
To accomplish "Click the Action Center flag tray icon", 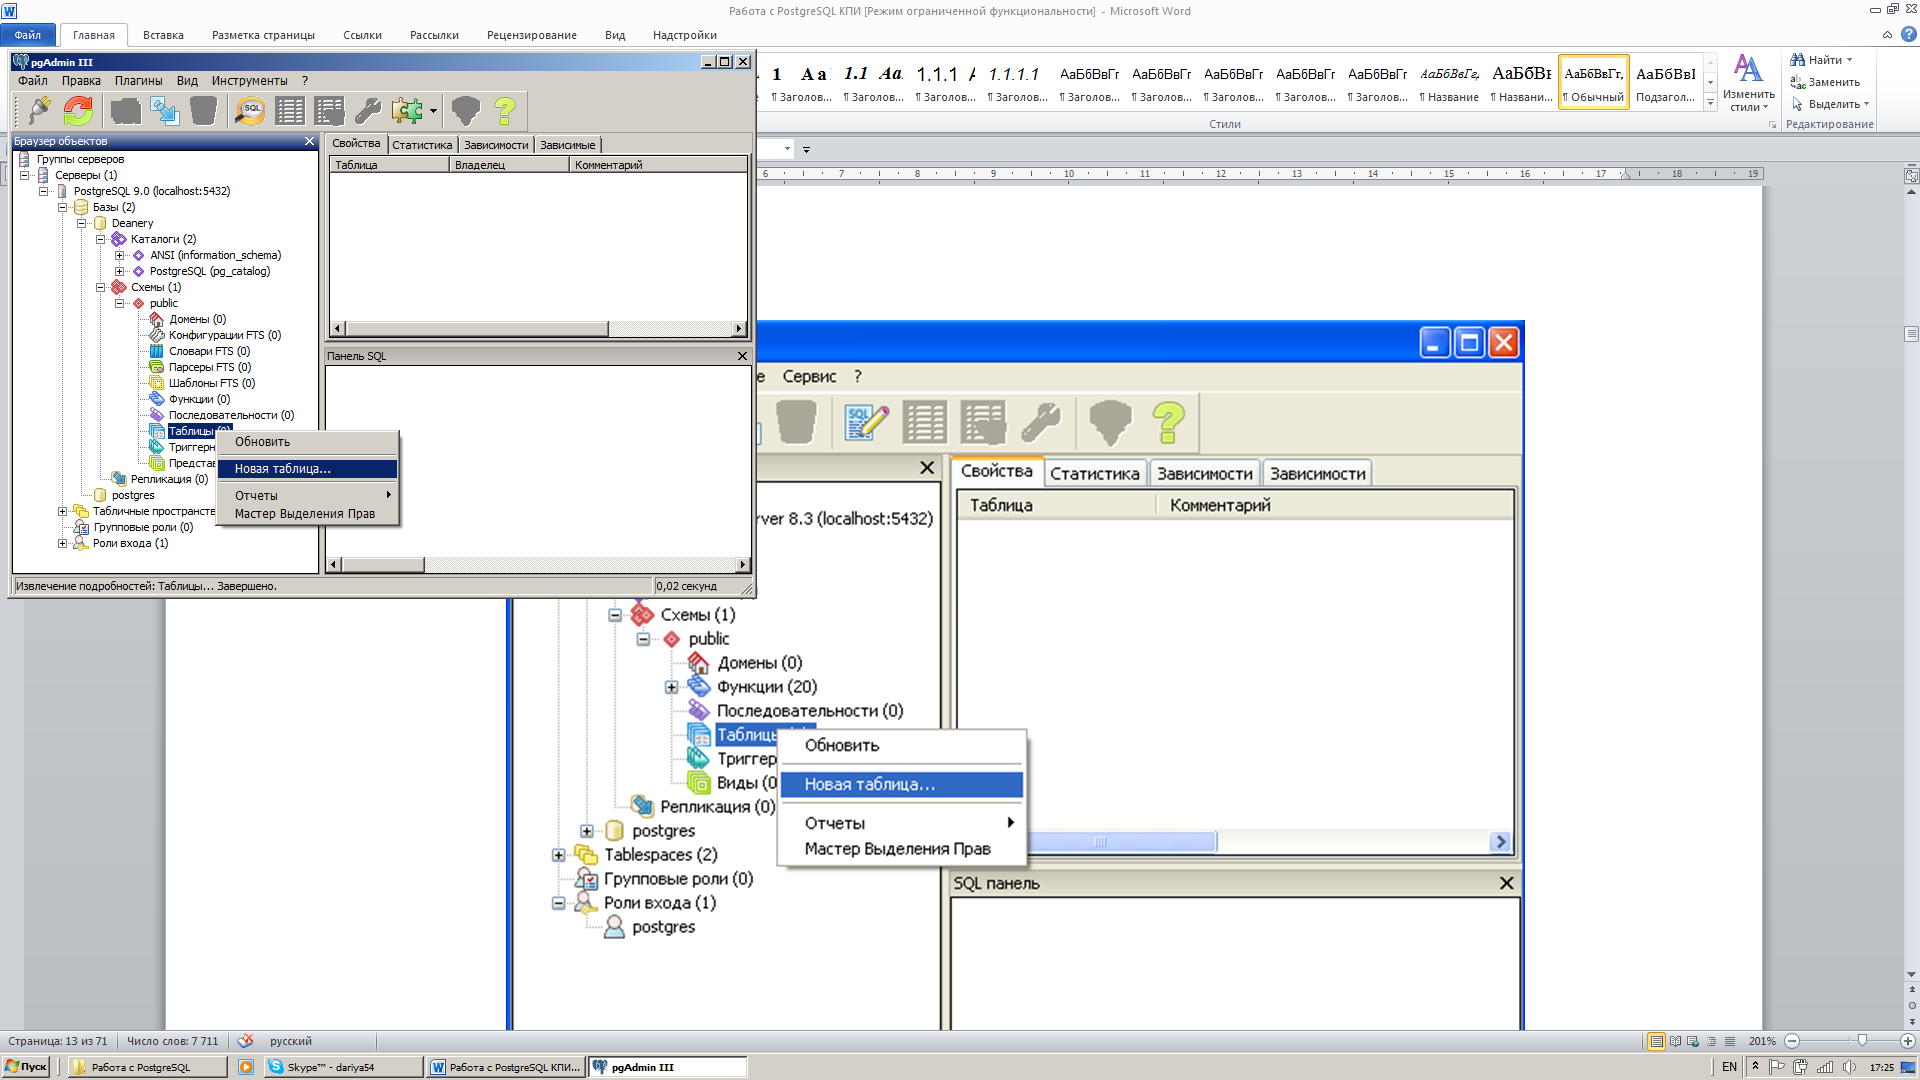I will click(1777, 1067).
